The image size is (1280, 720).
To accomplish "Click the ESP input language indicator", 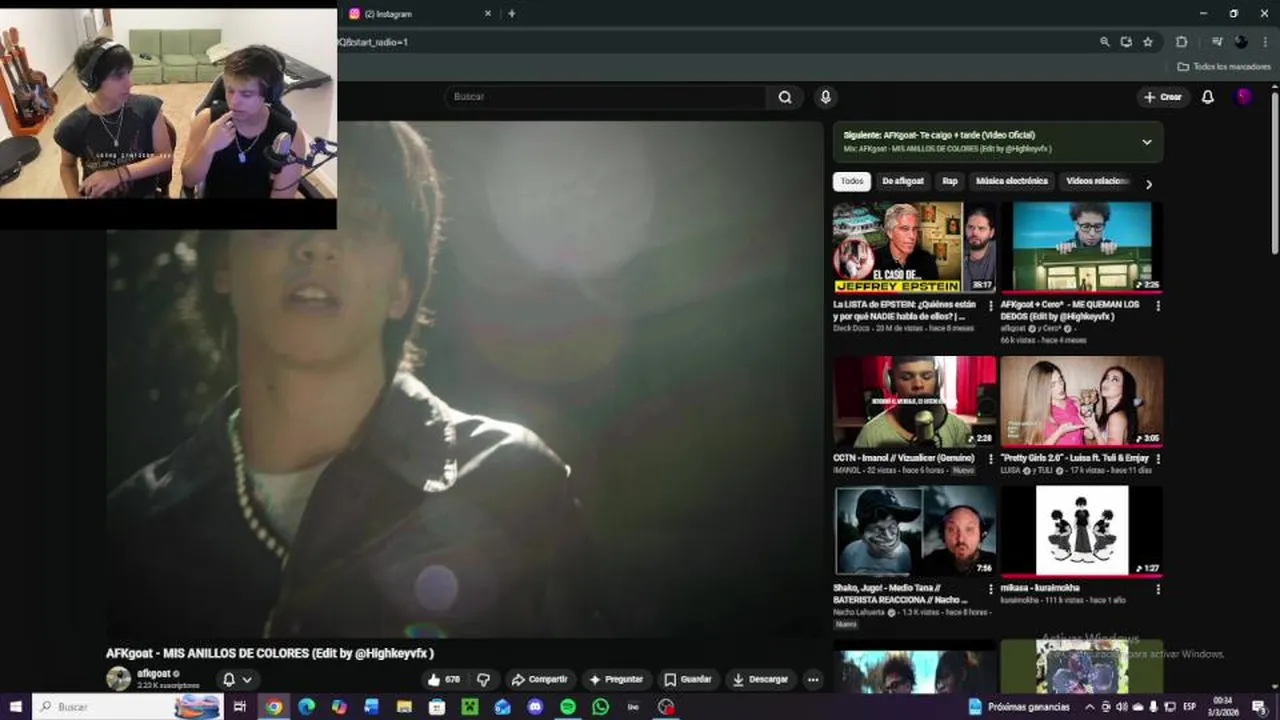I will [x=1190, y=707].
